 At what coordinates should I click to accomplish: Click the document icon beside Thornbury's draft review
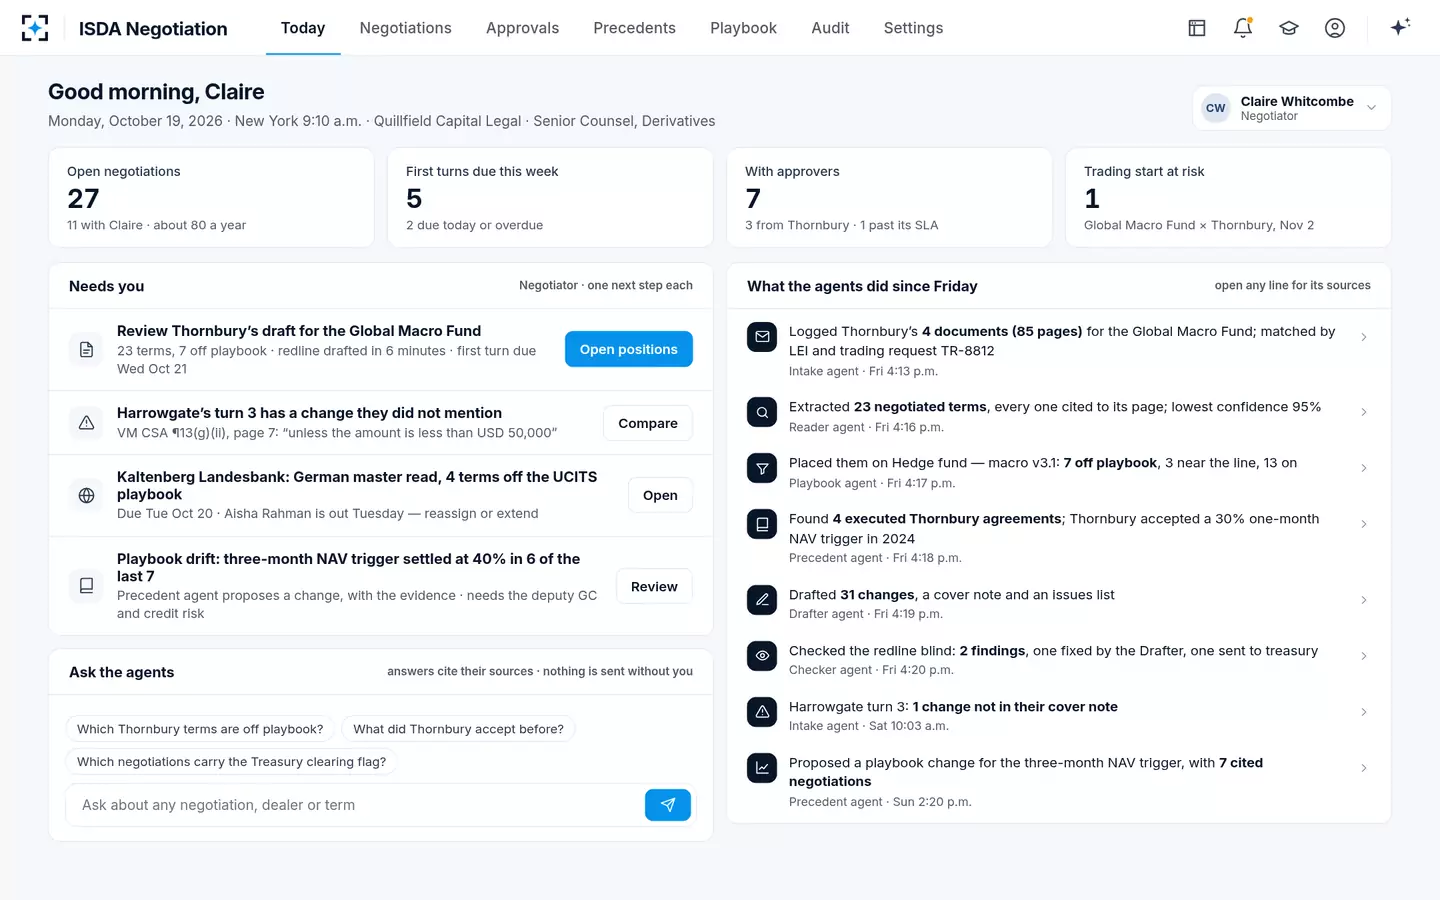87,349
